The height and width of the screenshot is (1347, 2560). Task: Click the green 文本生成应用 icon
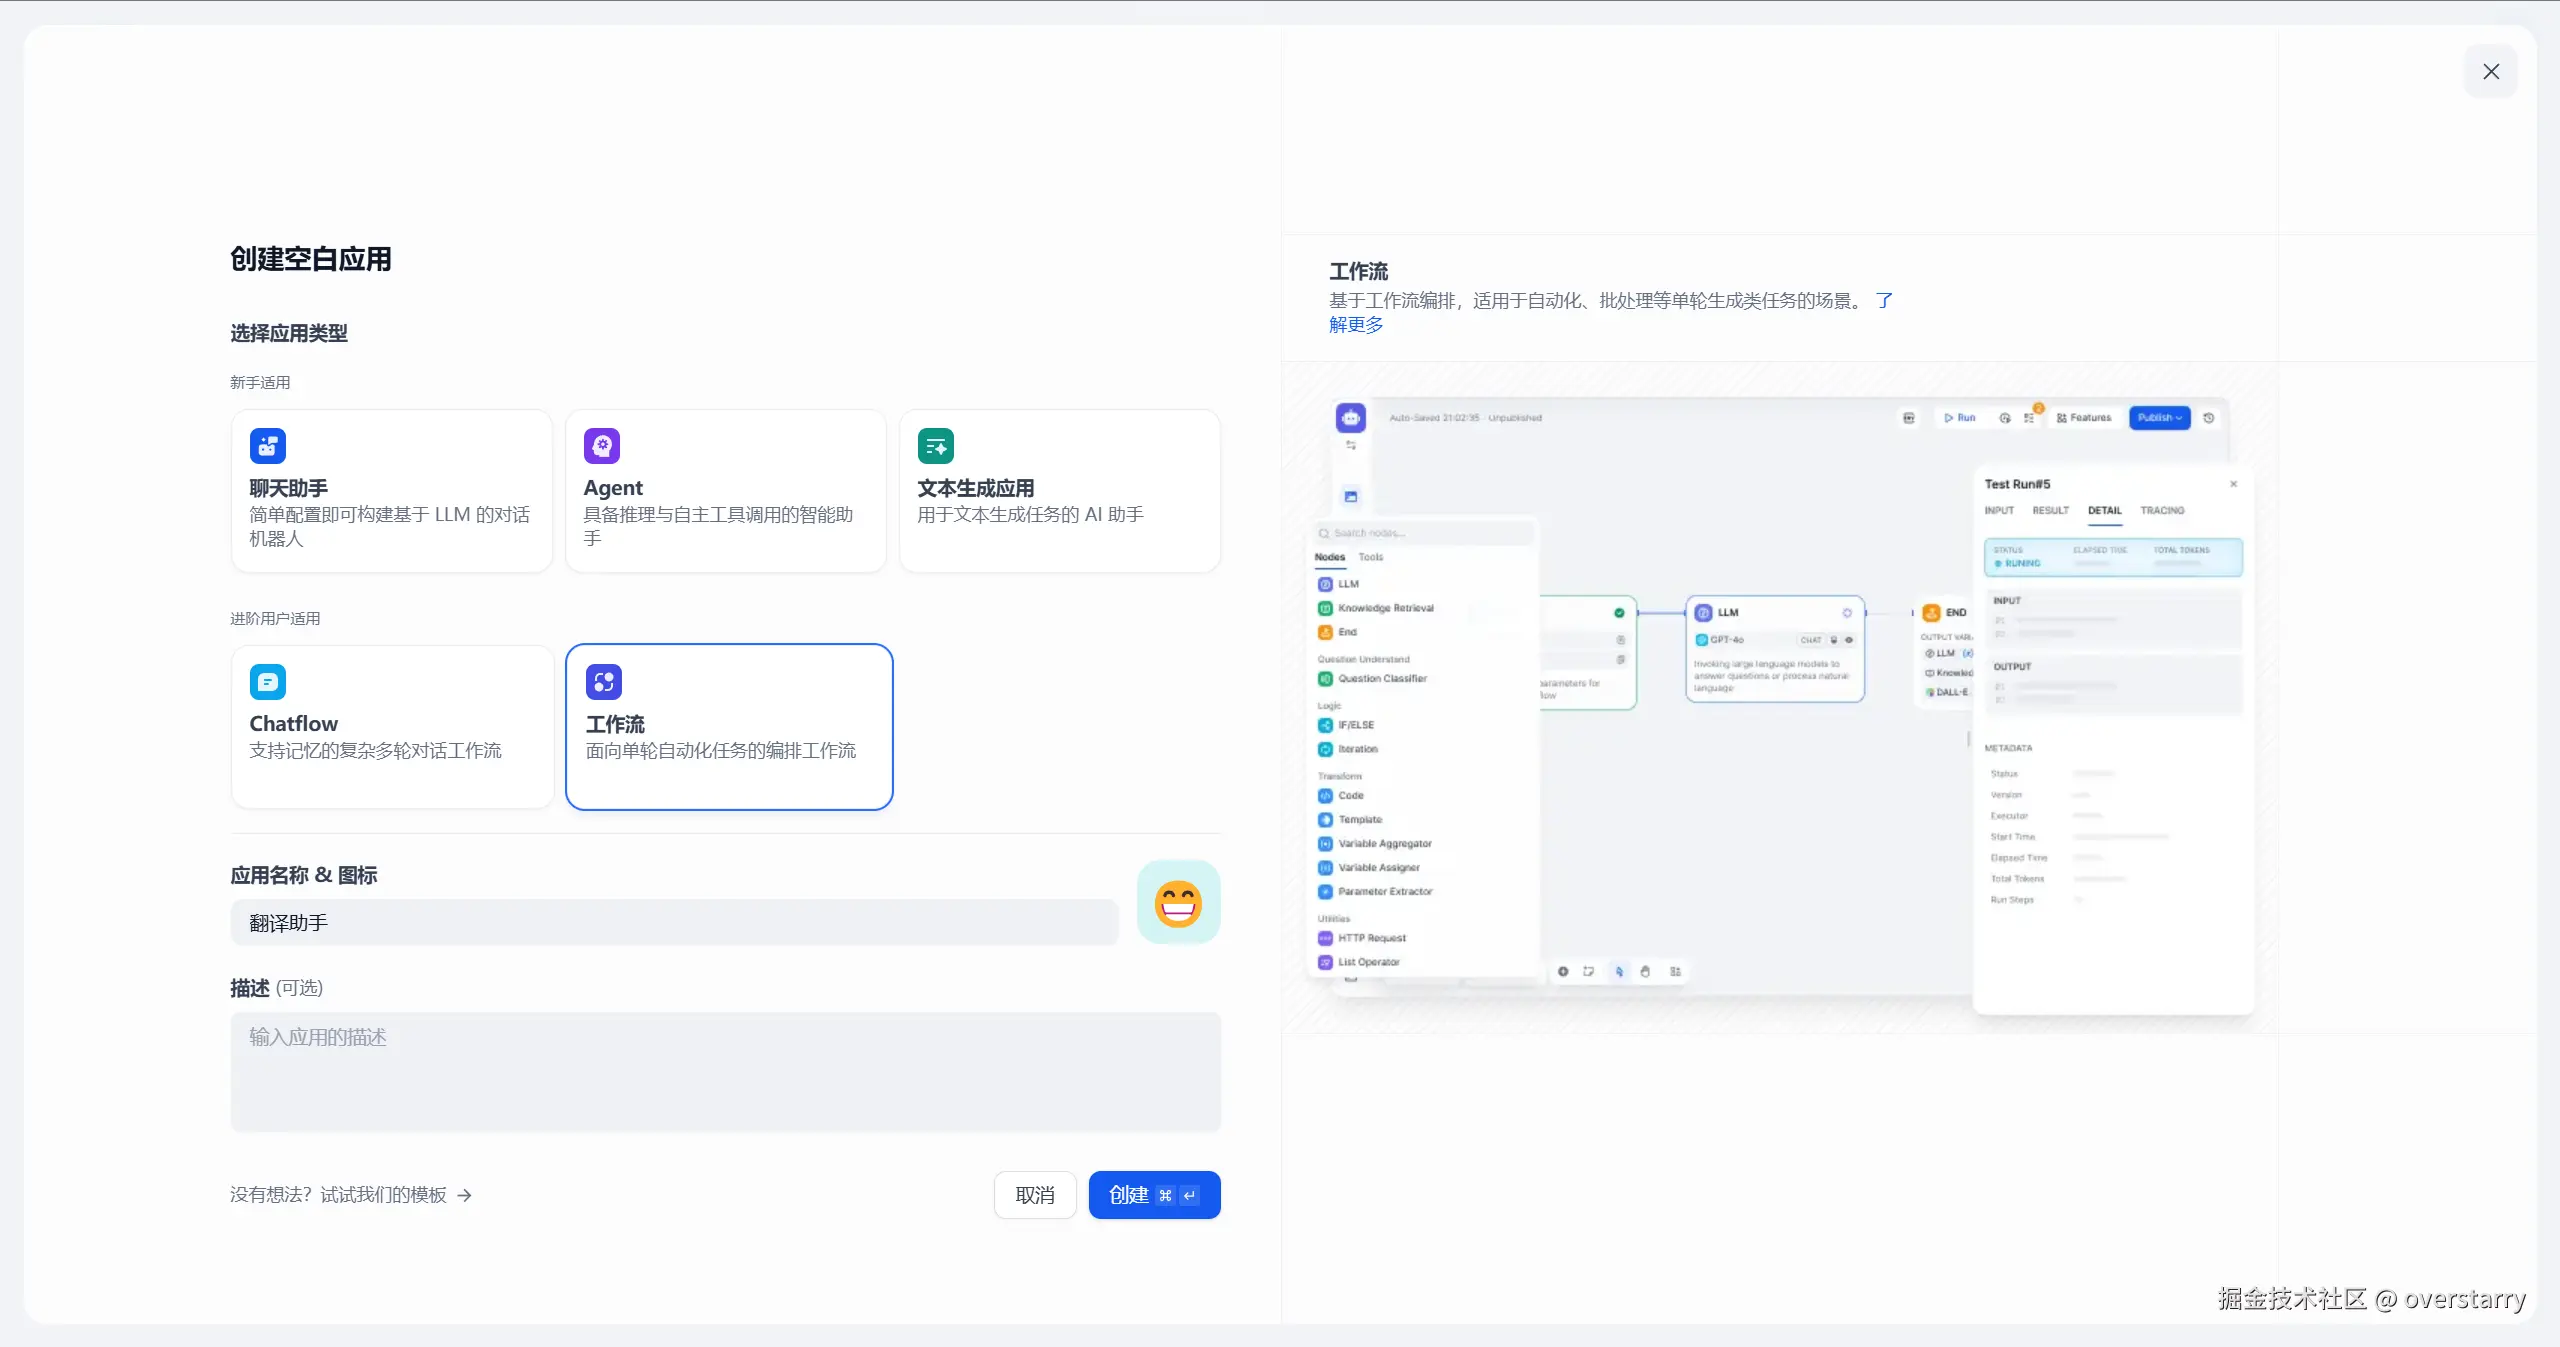coord(935,446)
